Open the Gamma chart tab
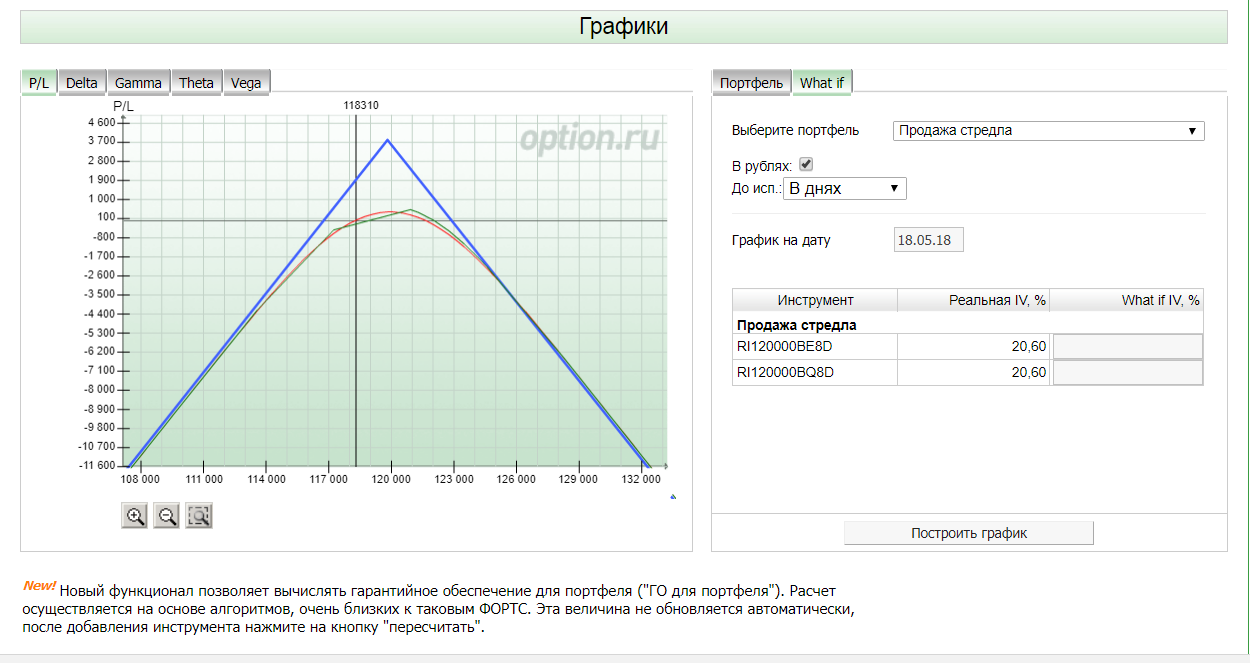The width and height of the screenshot is (1250, 663). [x=138, y=83]
